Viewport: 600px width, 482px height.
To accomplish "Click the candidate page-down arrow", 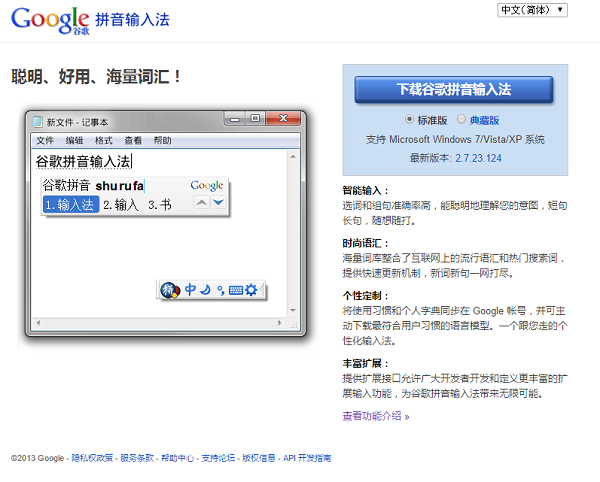I will [218, 202].
